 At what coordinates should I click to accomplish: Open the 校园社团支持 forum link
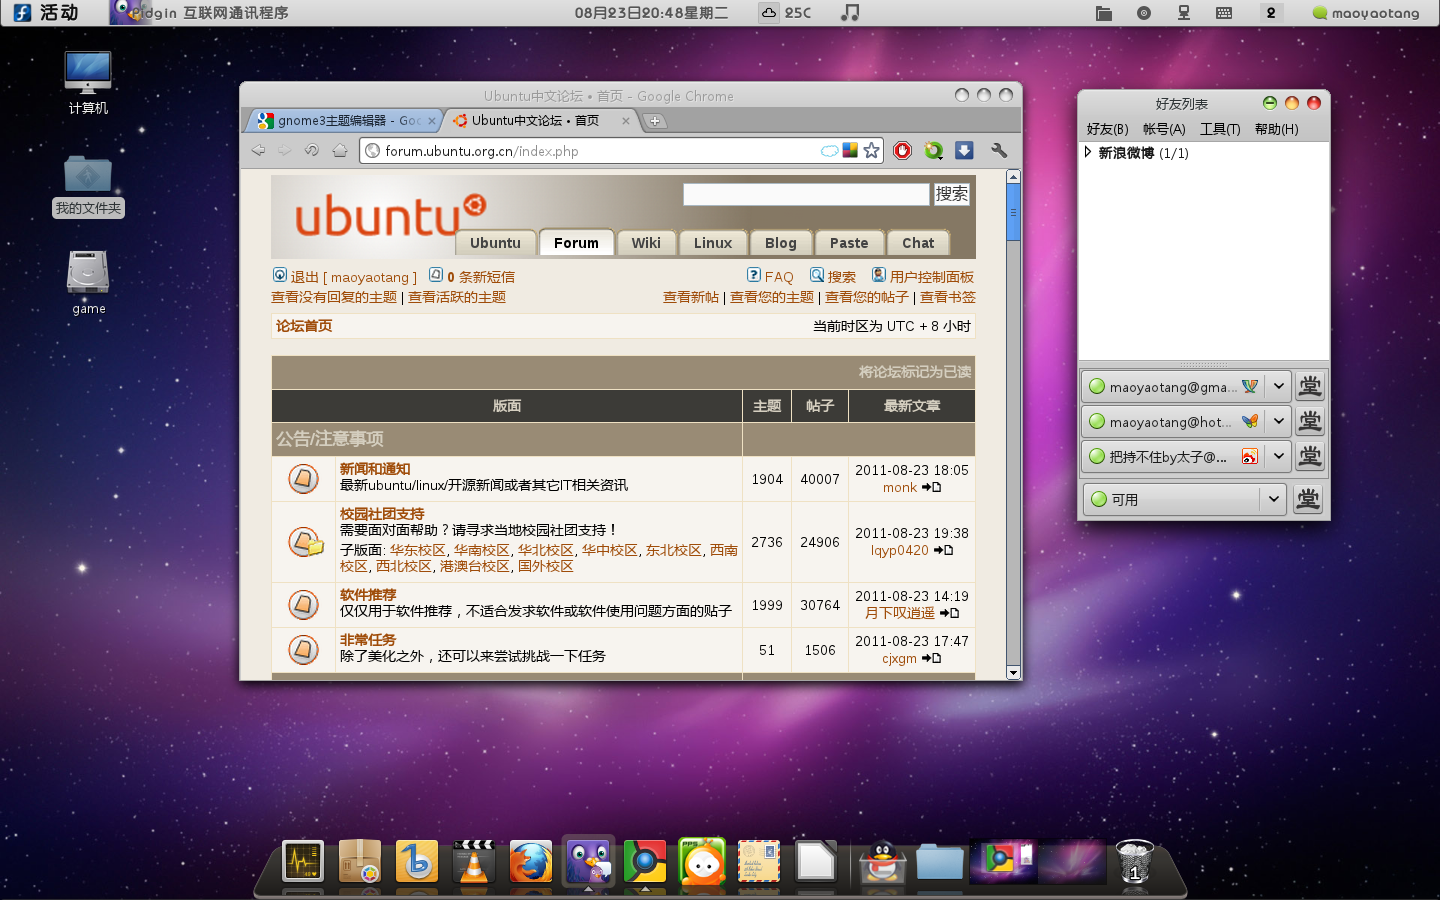382,514
